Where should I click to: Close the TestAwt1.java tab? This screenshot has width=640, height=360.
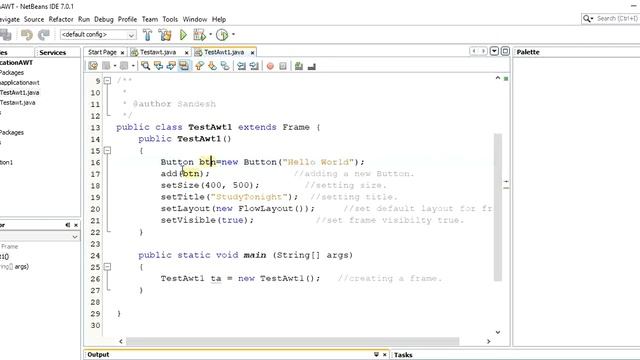click(x=252, y=53)
